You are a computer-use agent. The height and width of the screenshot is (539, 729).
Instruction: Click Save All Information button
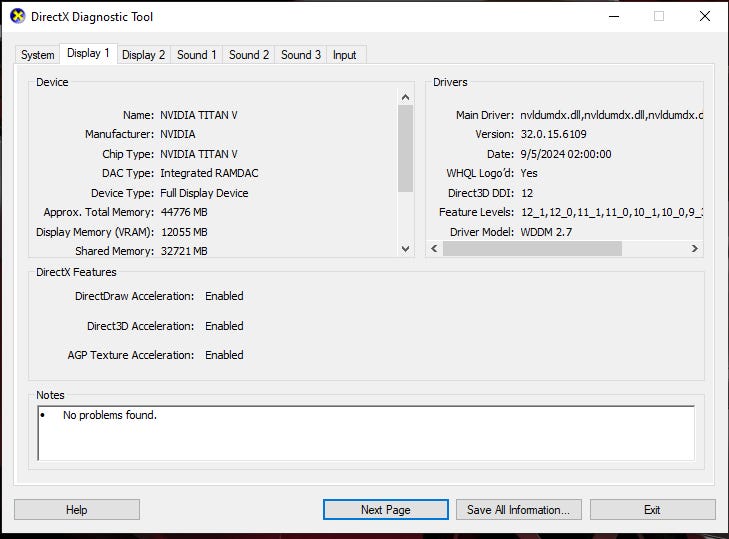(518, 510)
